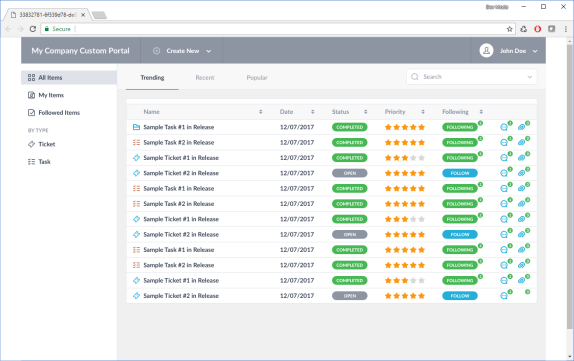Screen dimensions: 574x361
Task: Sort by the Name column arrows
Action: click(x=261, y=112)
